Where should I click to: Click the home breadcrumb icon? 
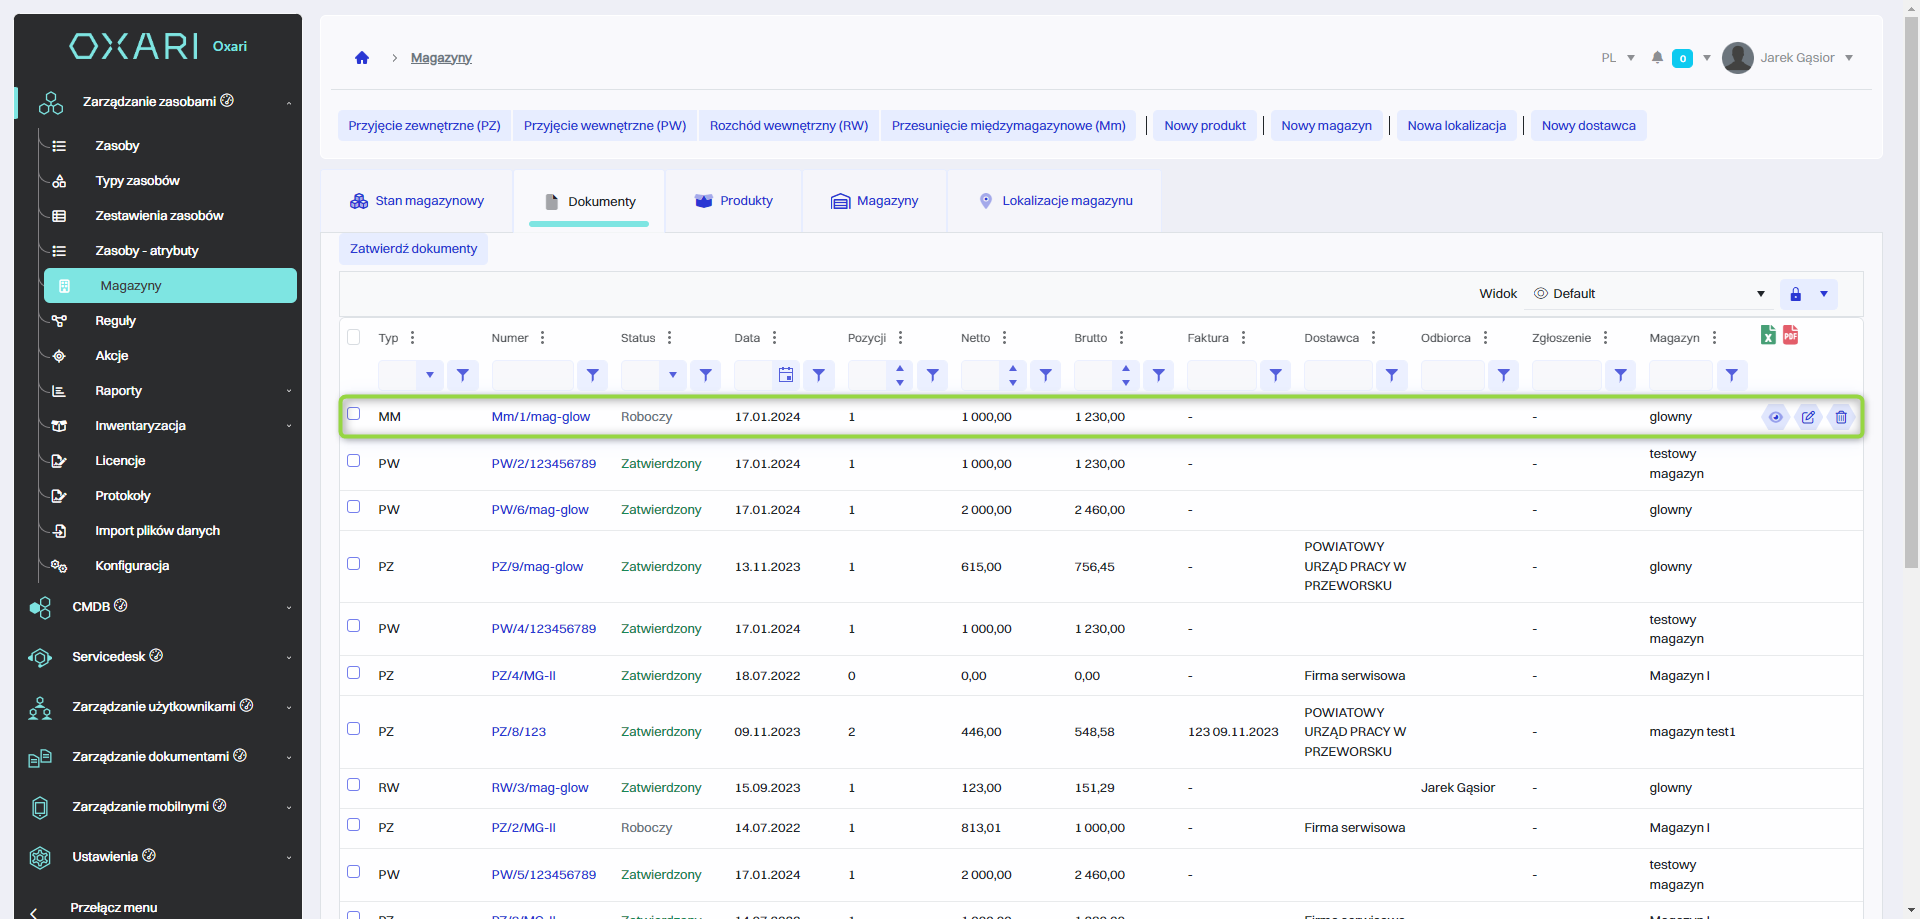[362, 58]
